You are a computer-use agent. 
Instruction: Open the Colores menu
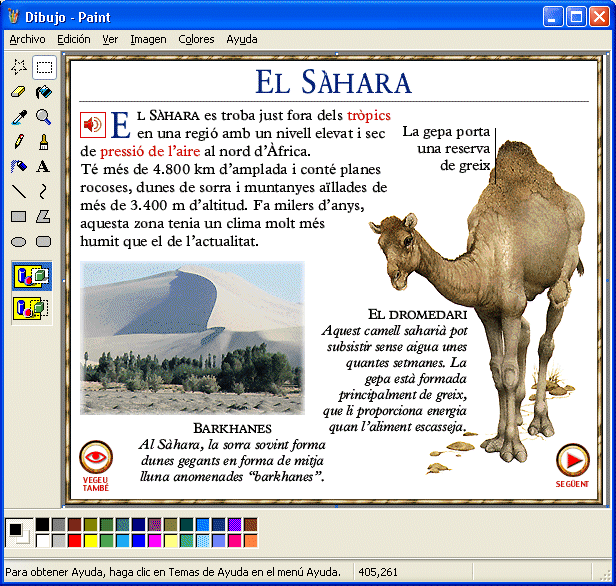pos(196,40)
